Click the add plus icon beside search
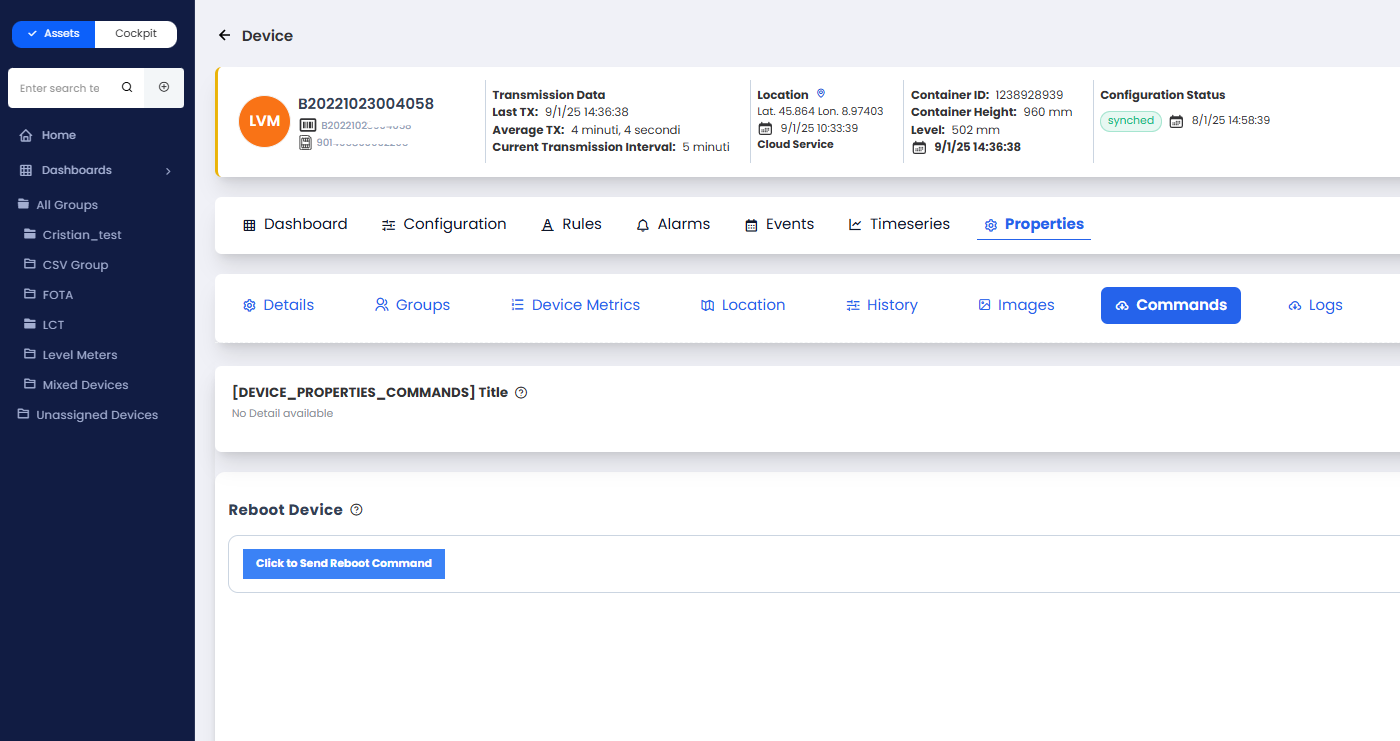The width and height of the screenshot is (1400, 741). 164,88
